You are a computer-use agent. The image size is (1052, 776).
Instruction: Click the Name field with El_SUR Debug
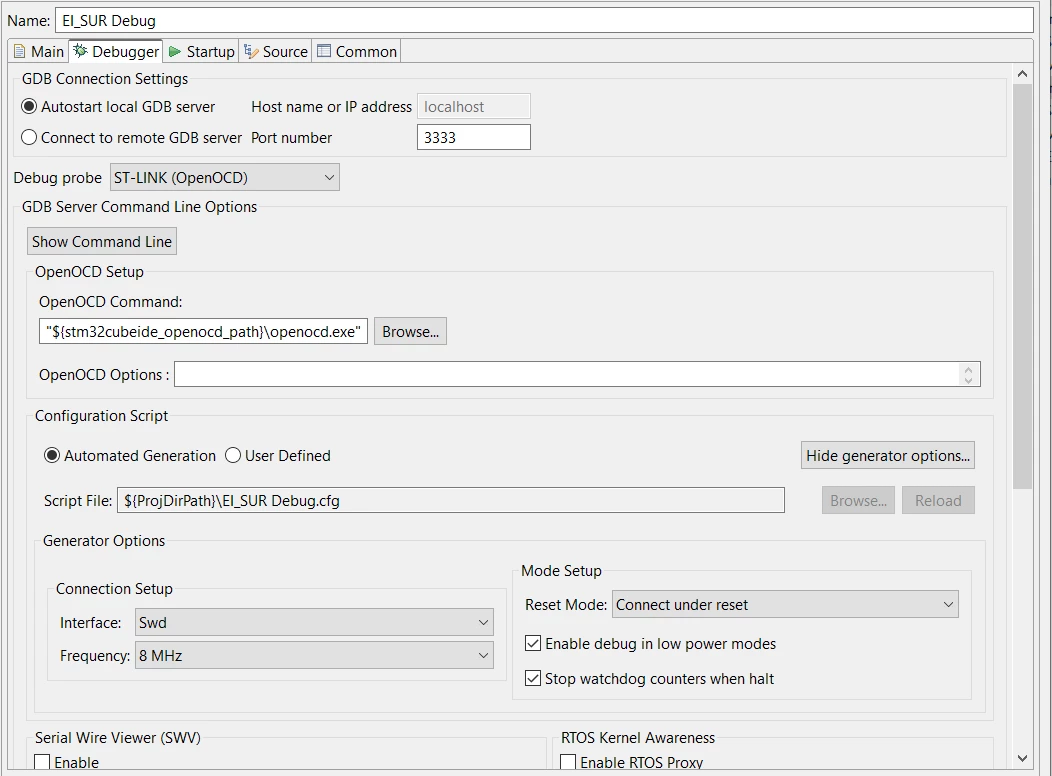pyautogui.click(x=544, y=20)
